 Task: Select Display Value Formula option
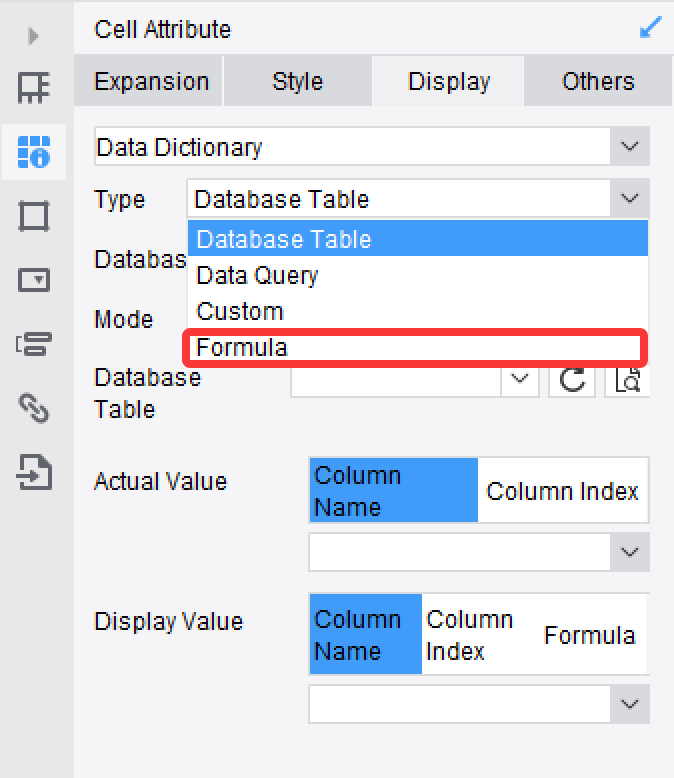[x=591, y=634]
